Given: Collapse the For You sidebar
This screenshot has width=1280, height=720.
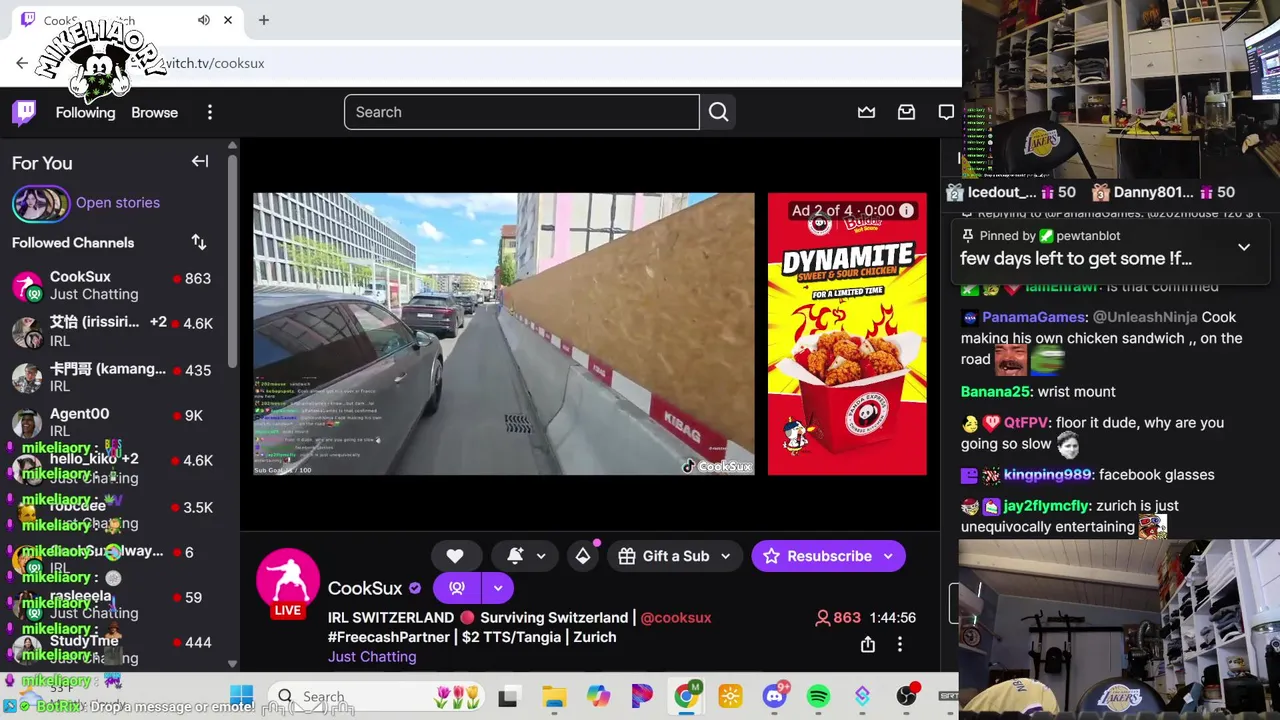Looking at the screenshot, I should pyautogui.click(x=200, y=161).
